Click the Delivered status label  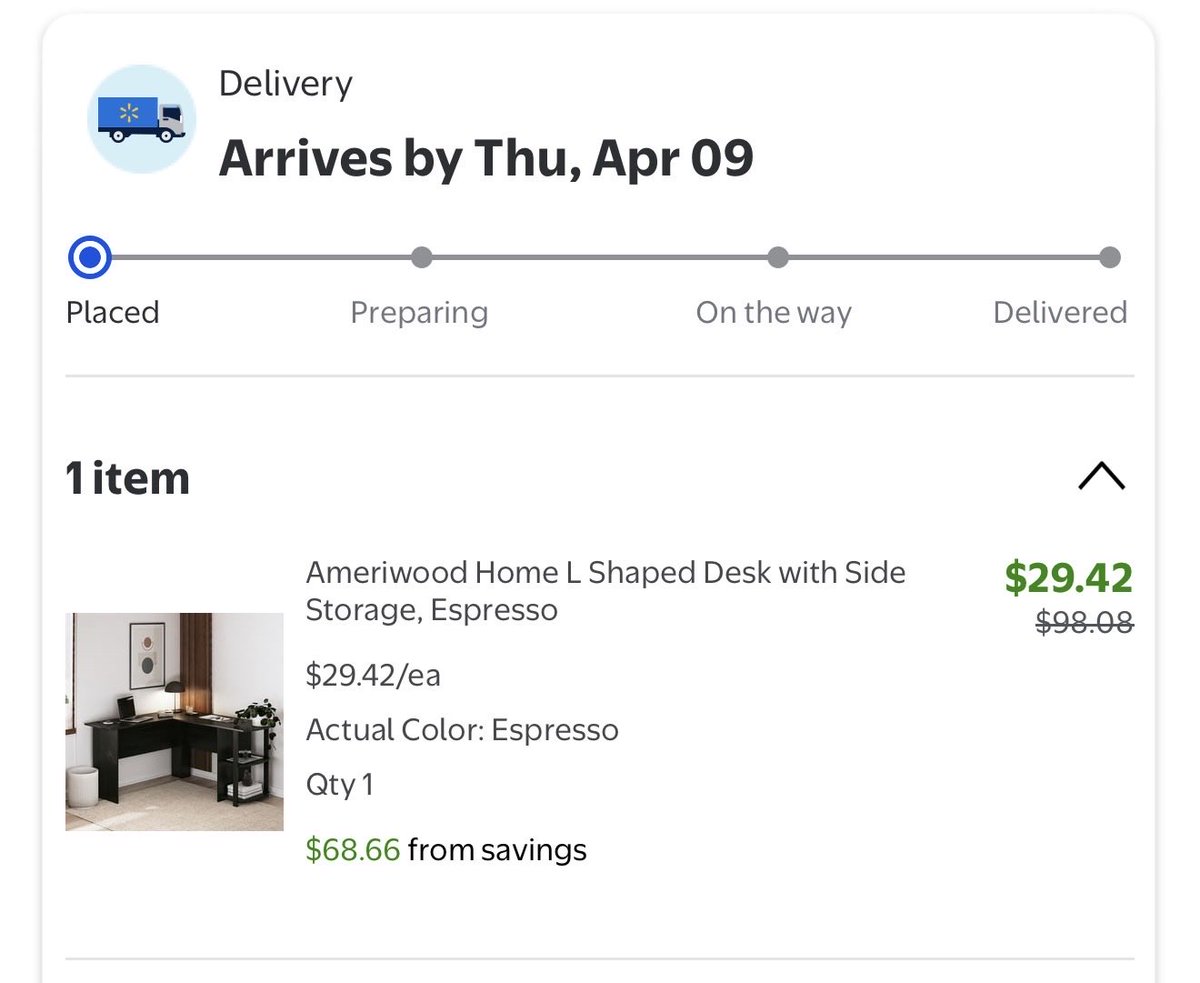click(x=1059, y=312)
